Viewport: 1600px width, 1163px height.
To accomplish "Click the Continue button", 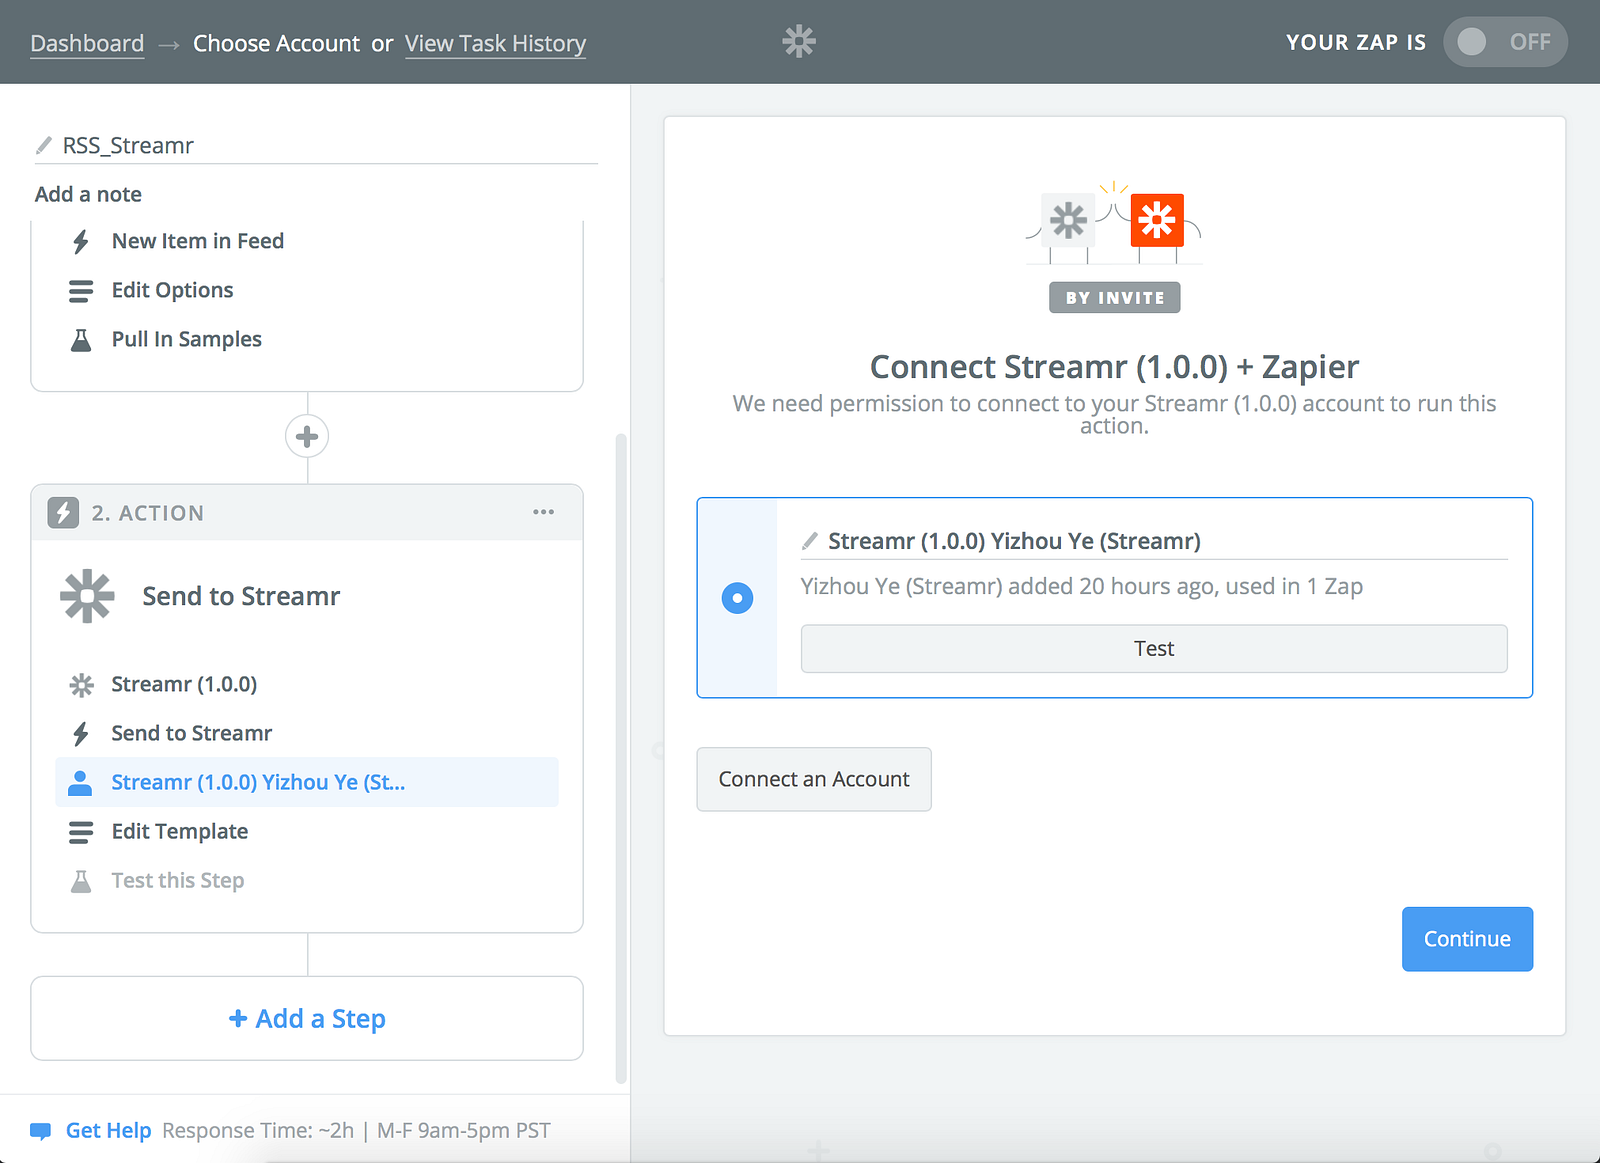I will (x=1467, y=939).
